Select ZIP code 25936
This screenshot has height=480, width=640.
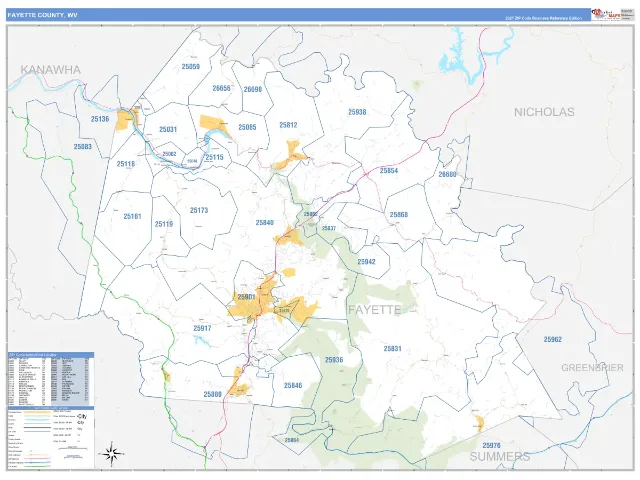[x=334, y=360]
